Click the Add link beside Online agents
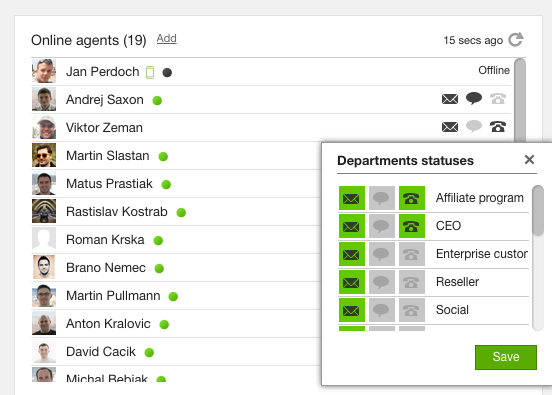 (x=167, y=38)
